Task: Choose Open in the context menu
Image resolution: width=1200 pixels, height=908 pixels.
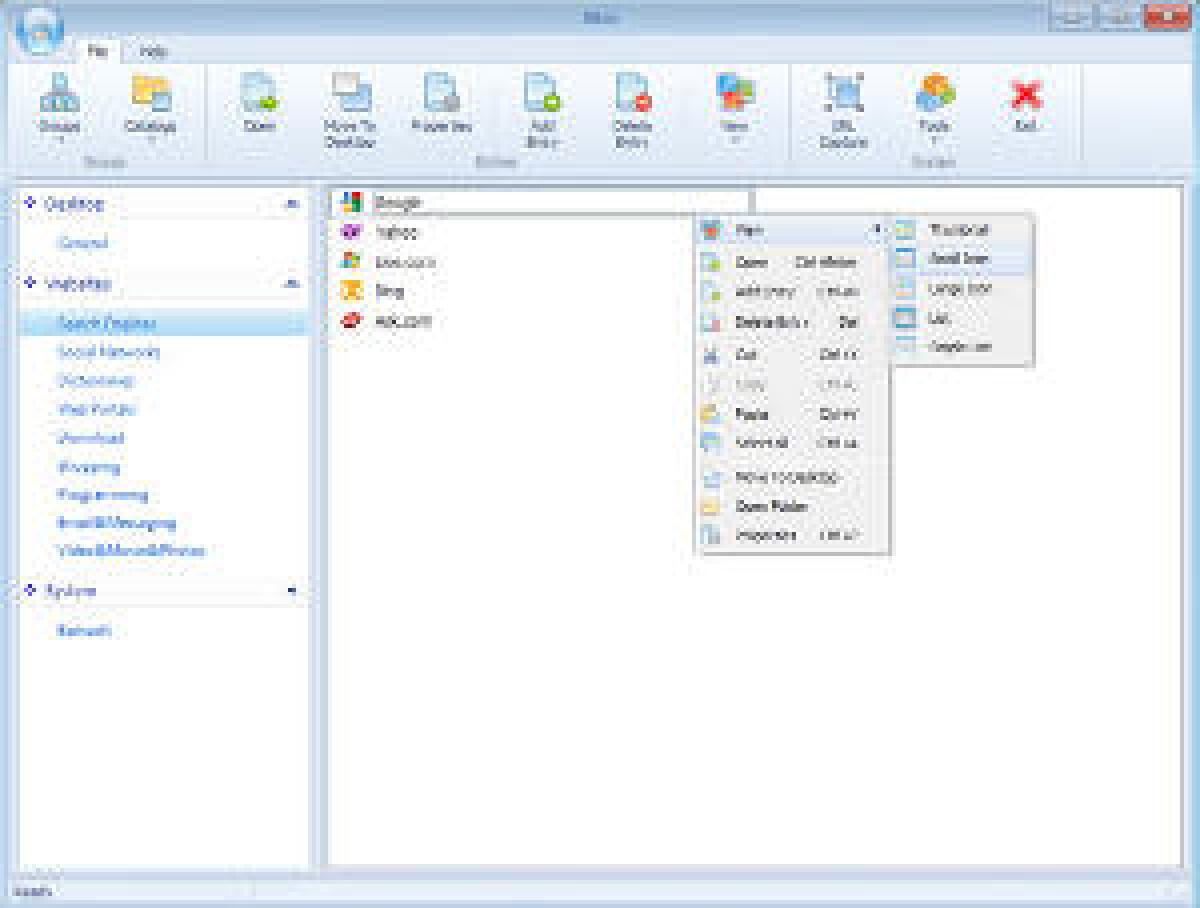Action: 792,263
